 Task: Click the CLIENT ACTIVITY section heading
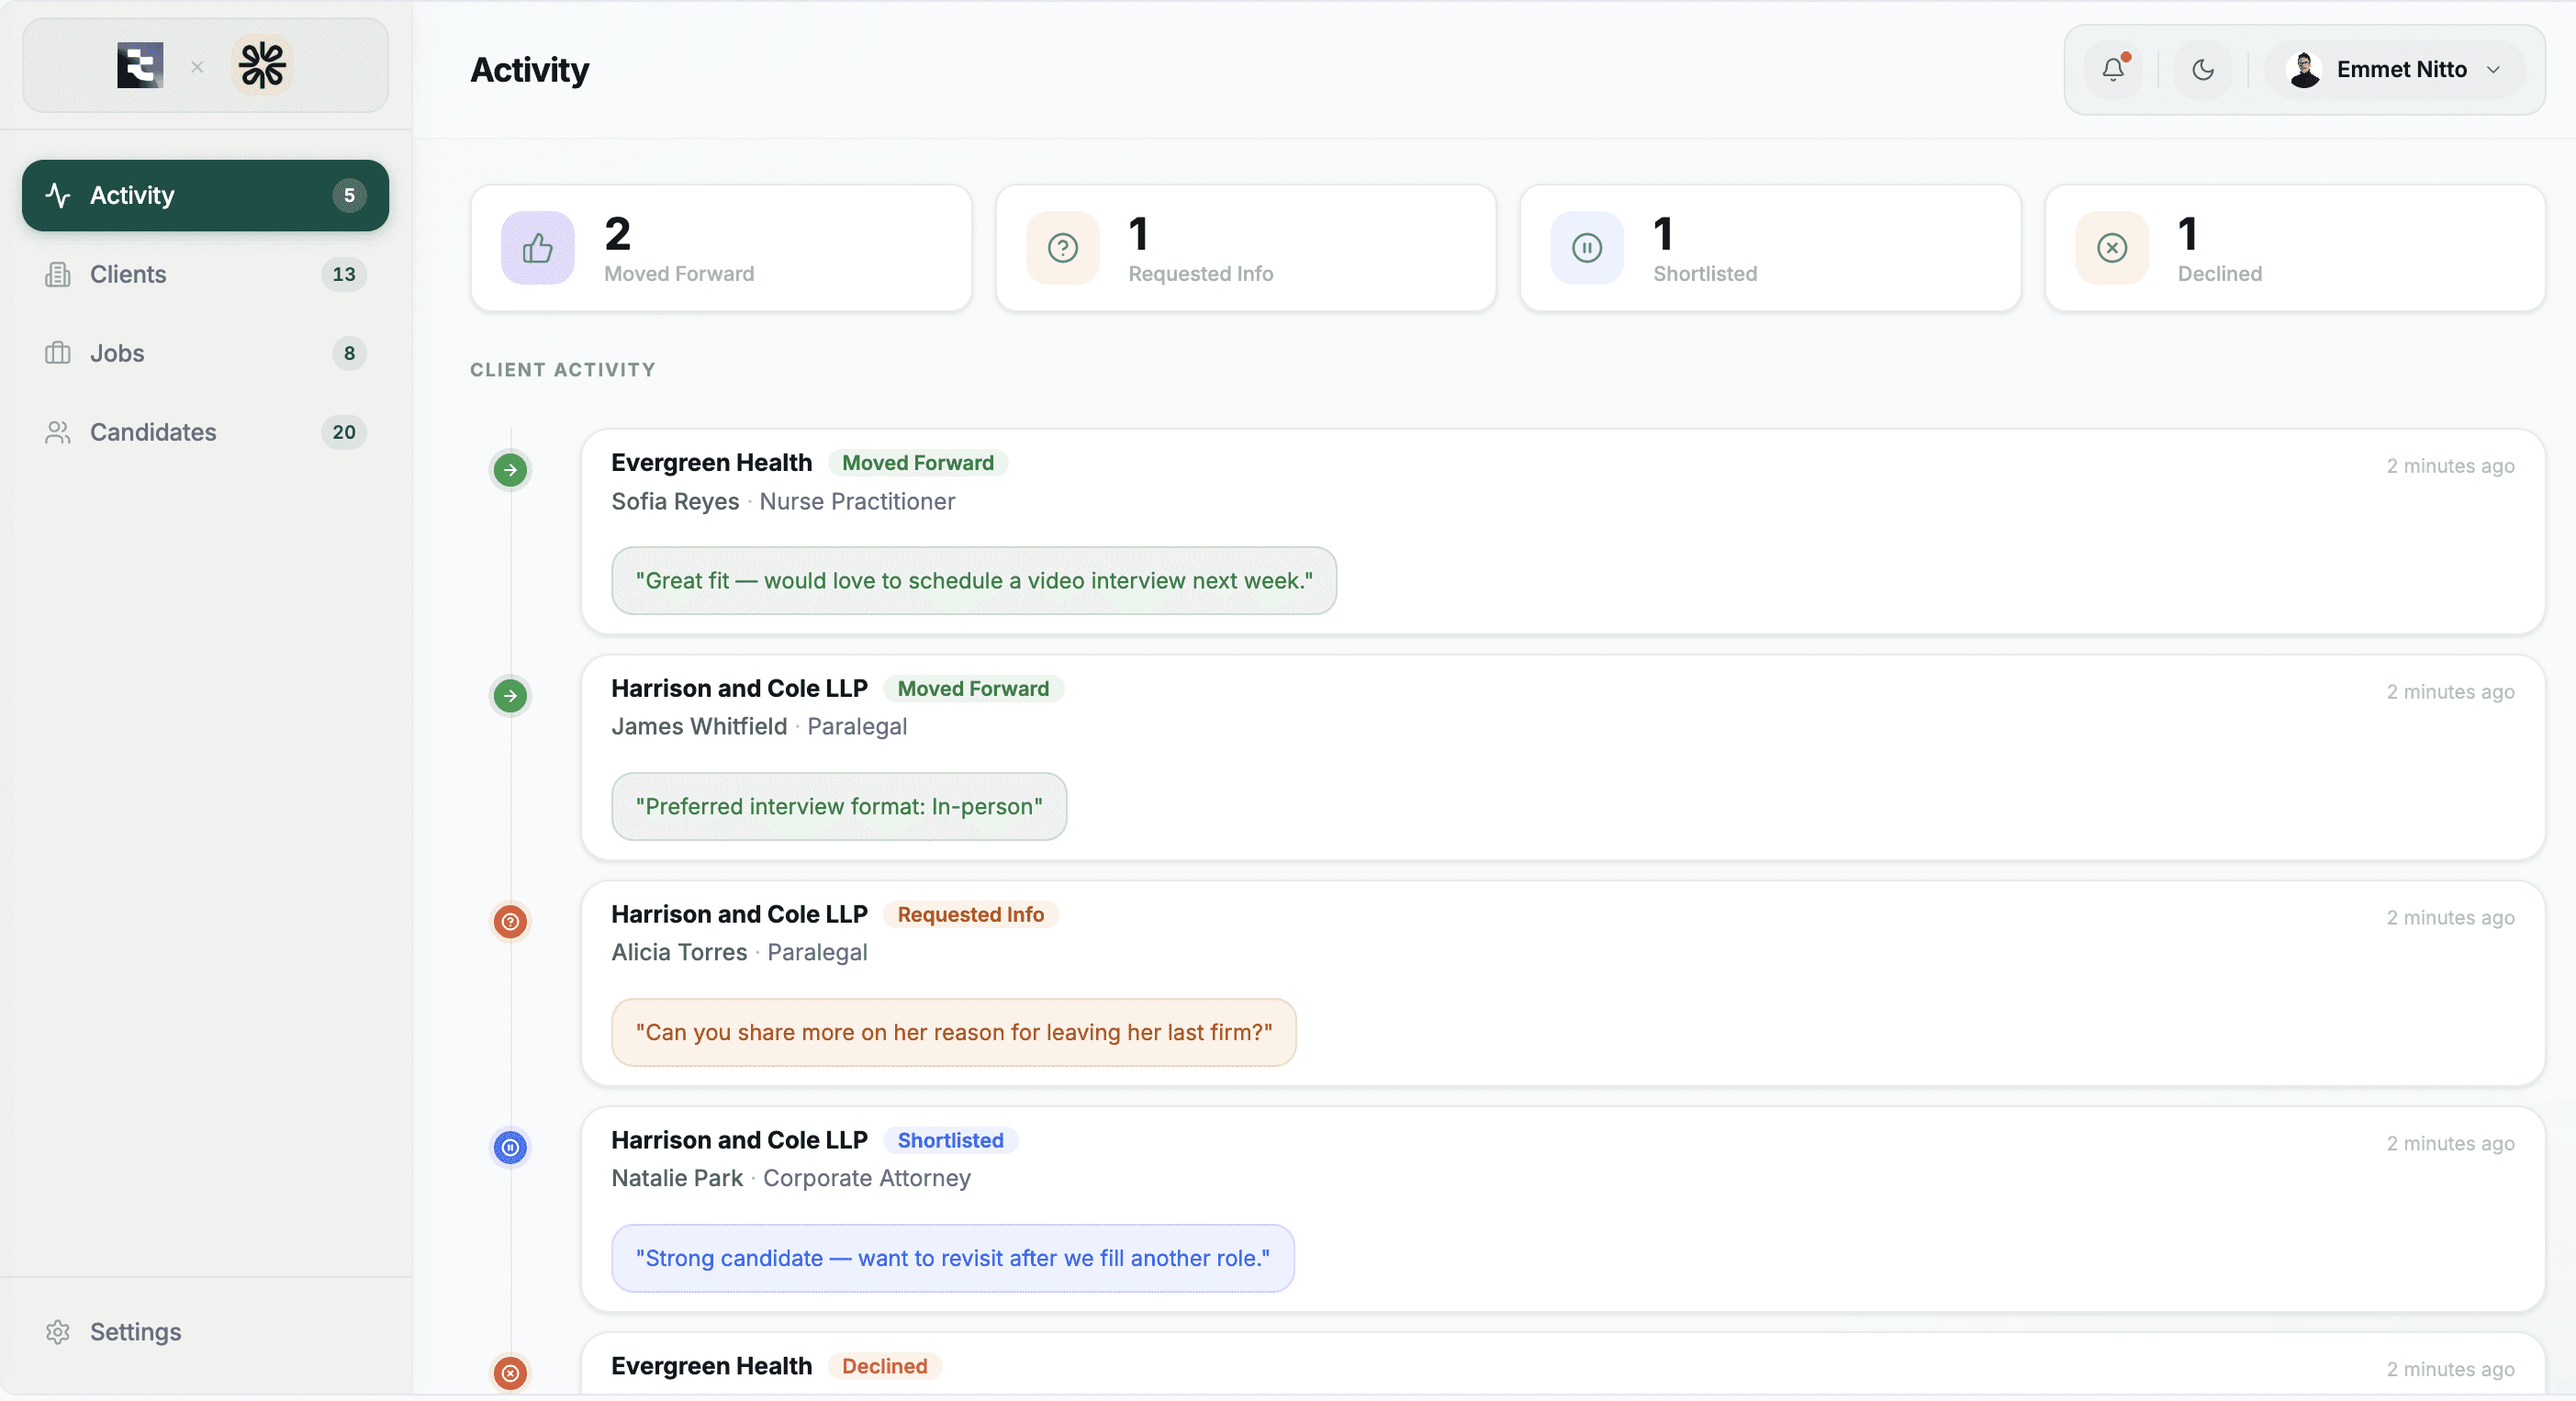[x=563, y=370]
